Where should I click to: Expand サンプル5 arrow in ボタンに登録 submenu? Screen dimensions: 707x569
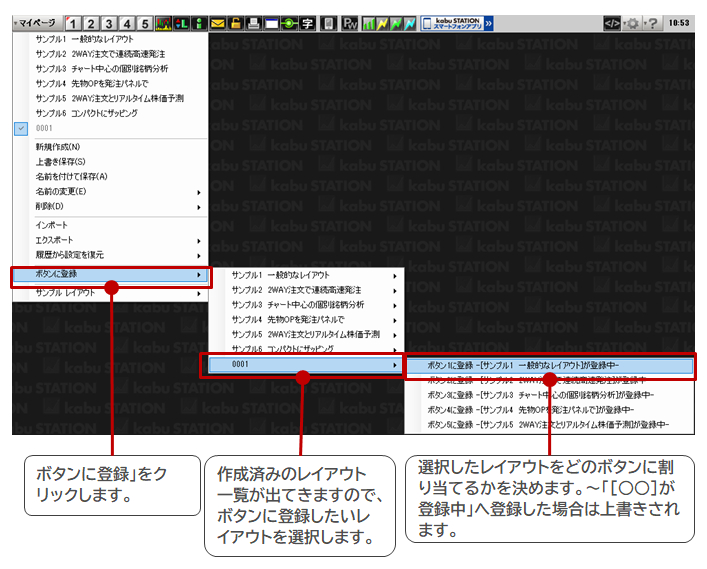pos(395,335)
